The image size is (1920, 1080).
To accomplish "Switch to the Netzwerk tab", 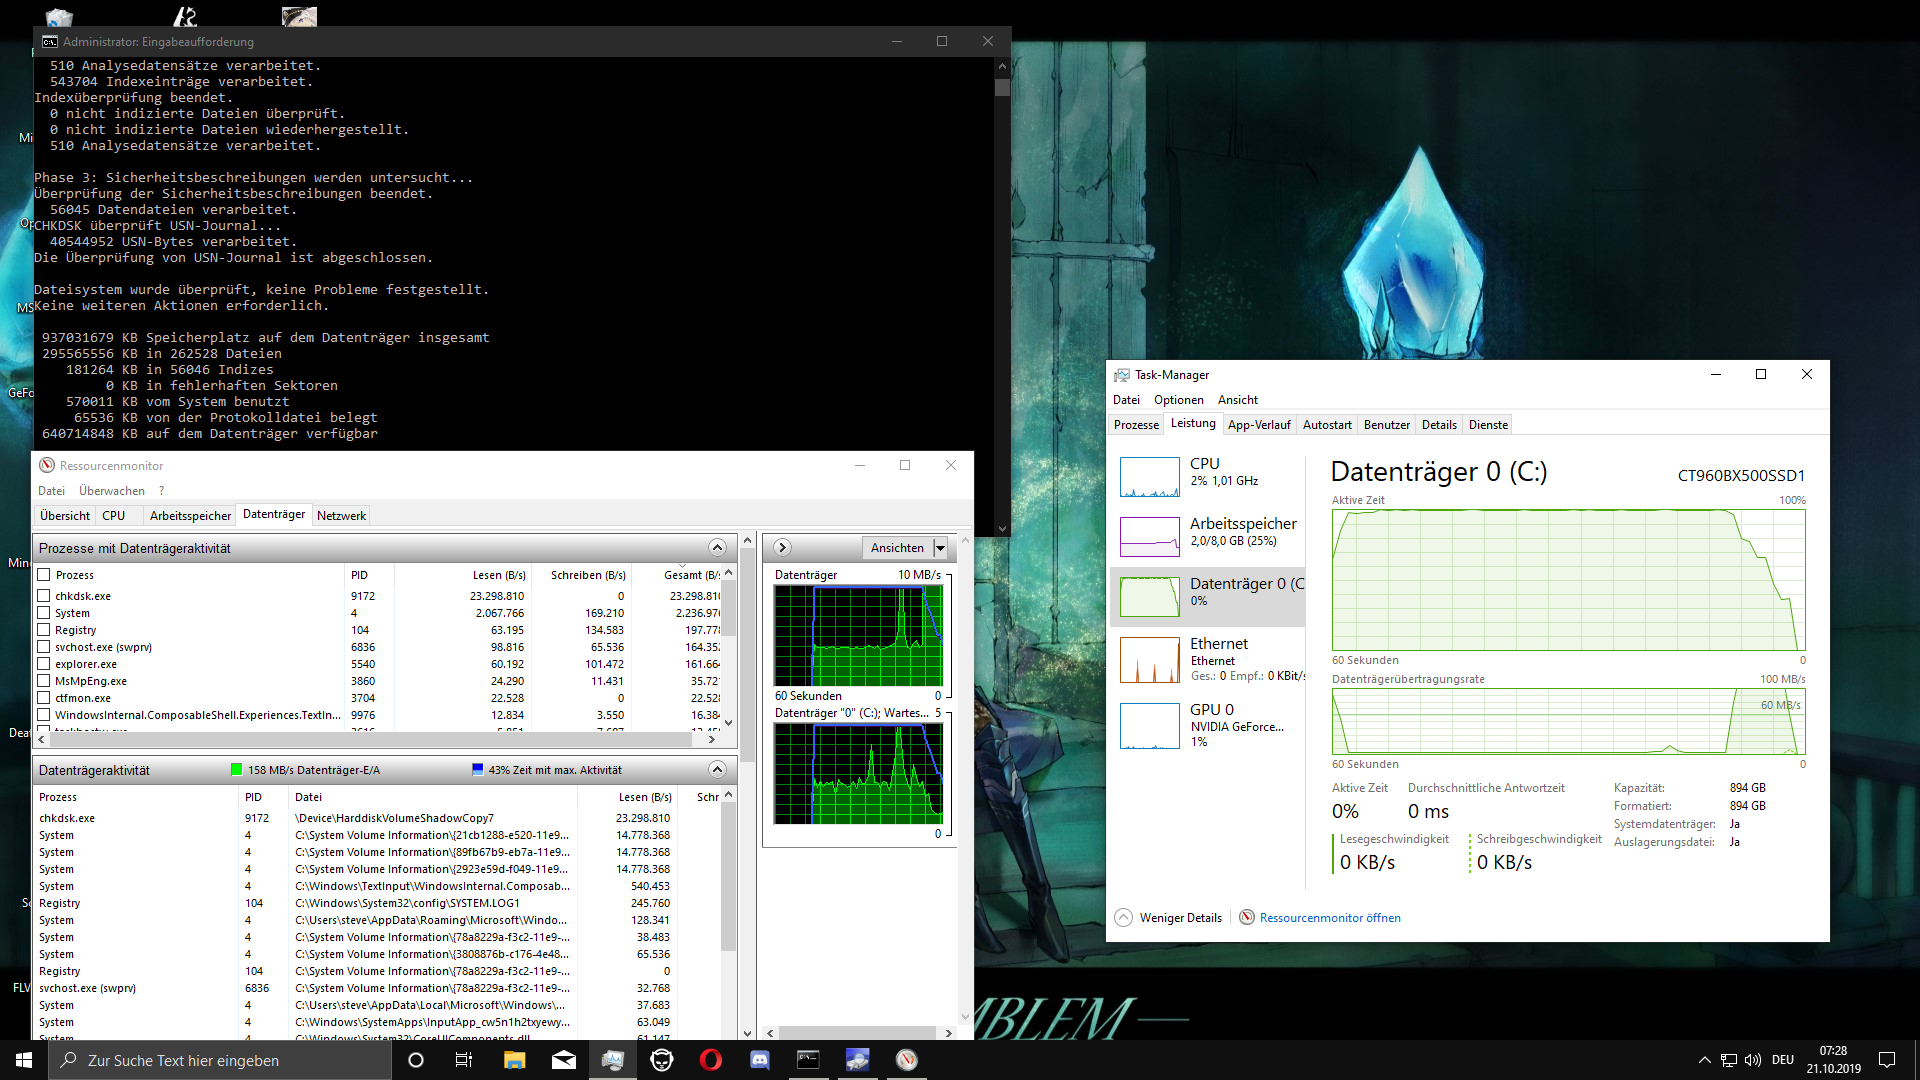I will click(x=341, y=516).
